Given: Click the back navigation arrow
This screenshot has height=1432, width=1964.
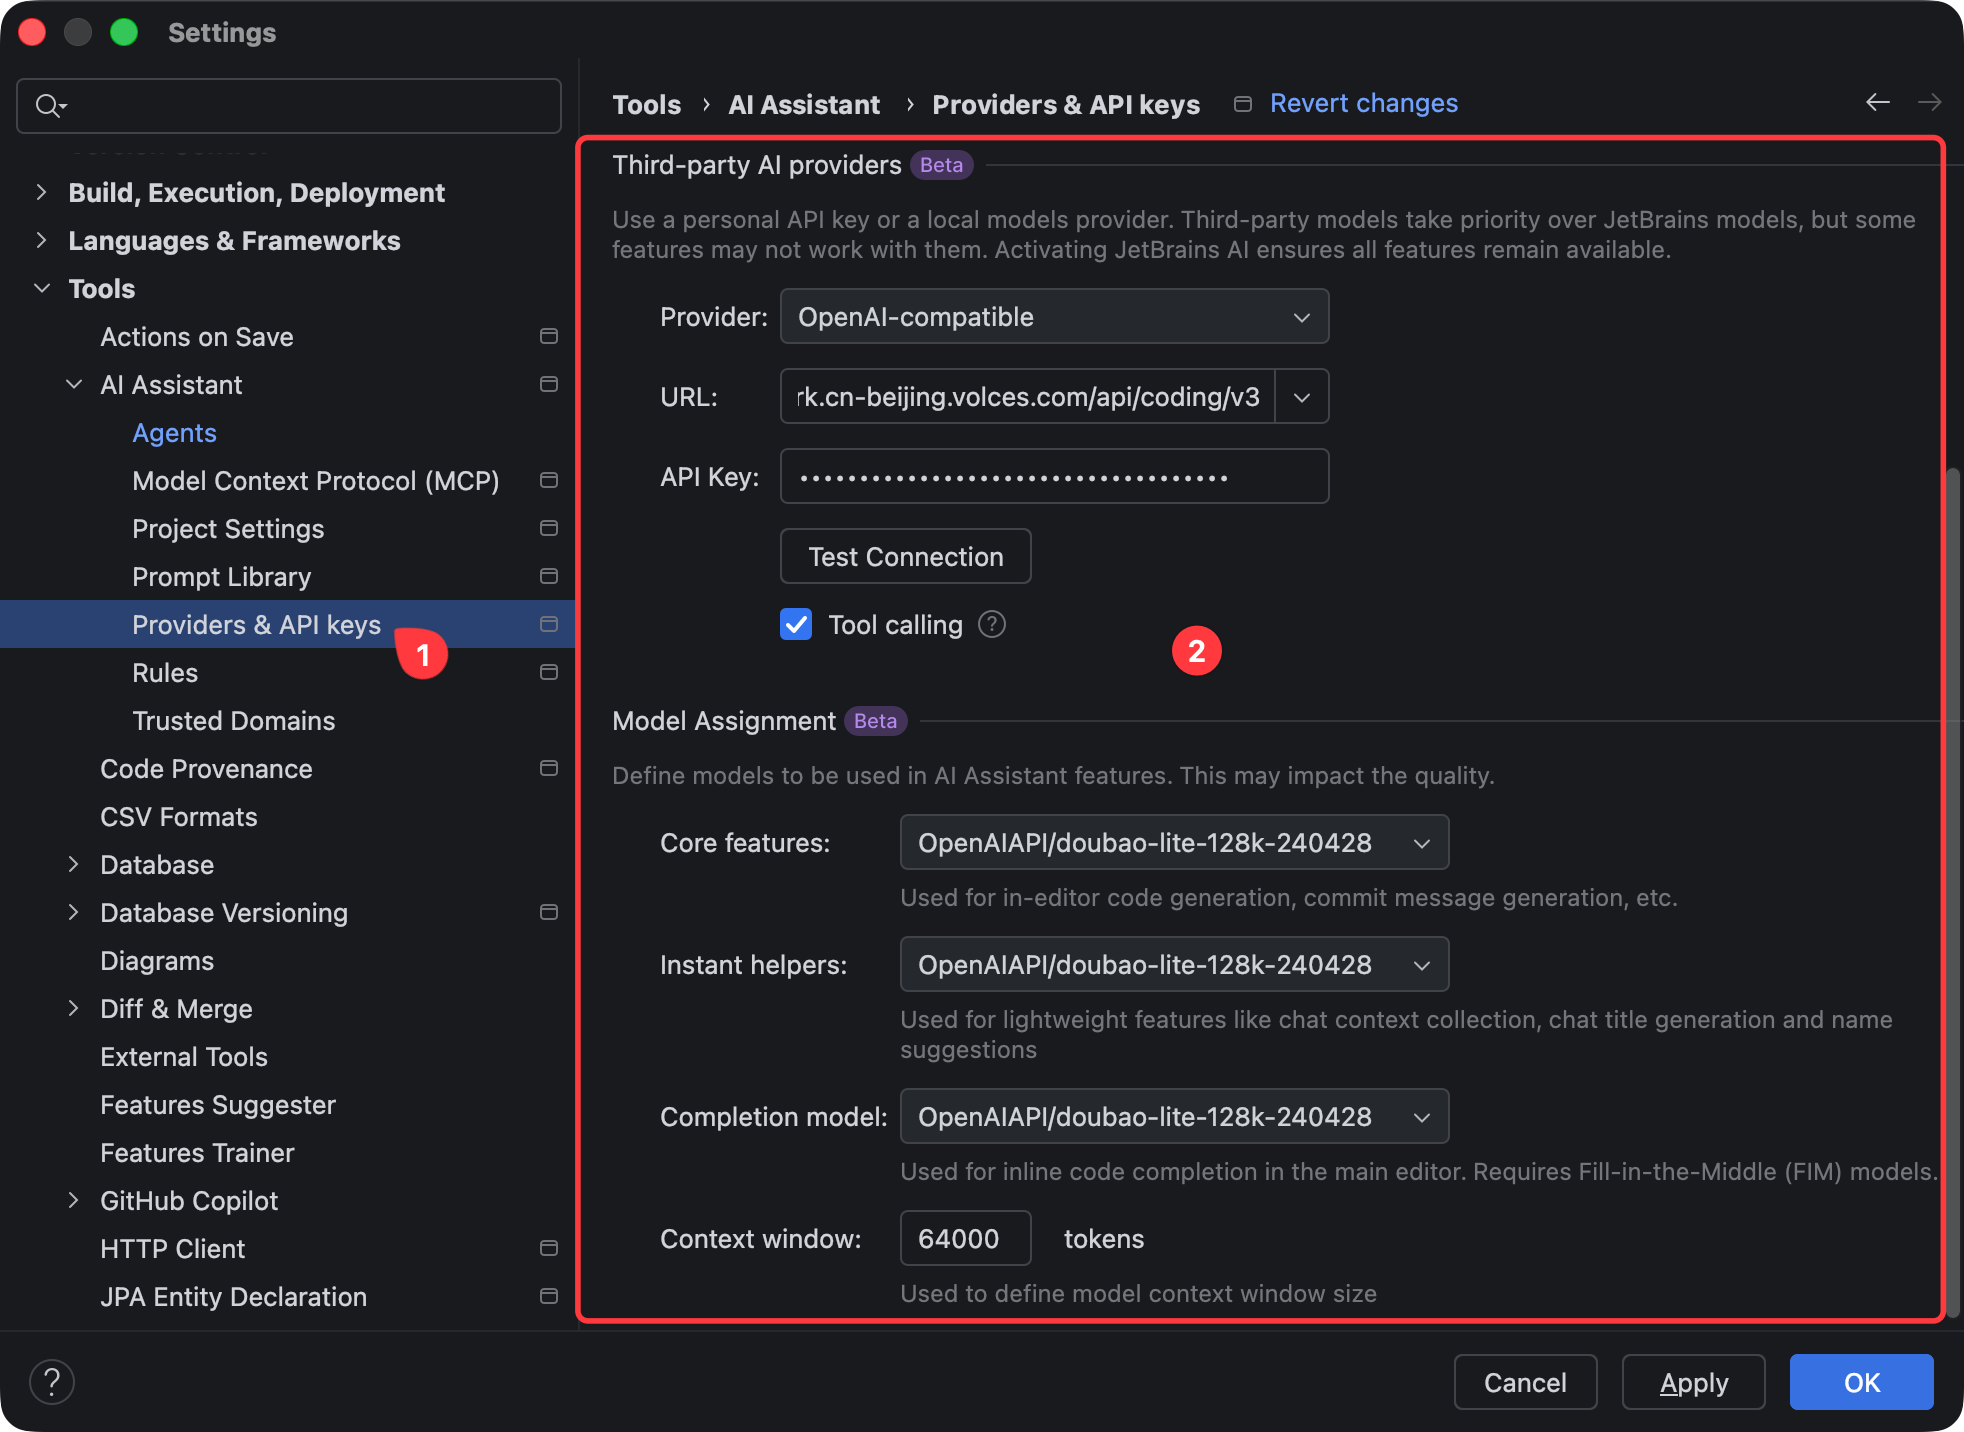Looking at the screenshot, I should pyautogui.click(x=1877, y=102).
